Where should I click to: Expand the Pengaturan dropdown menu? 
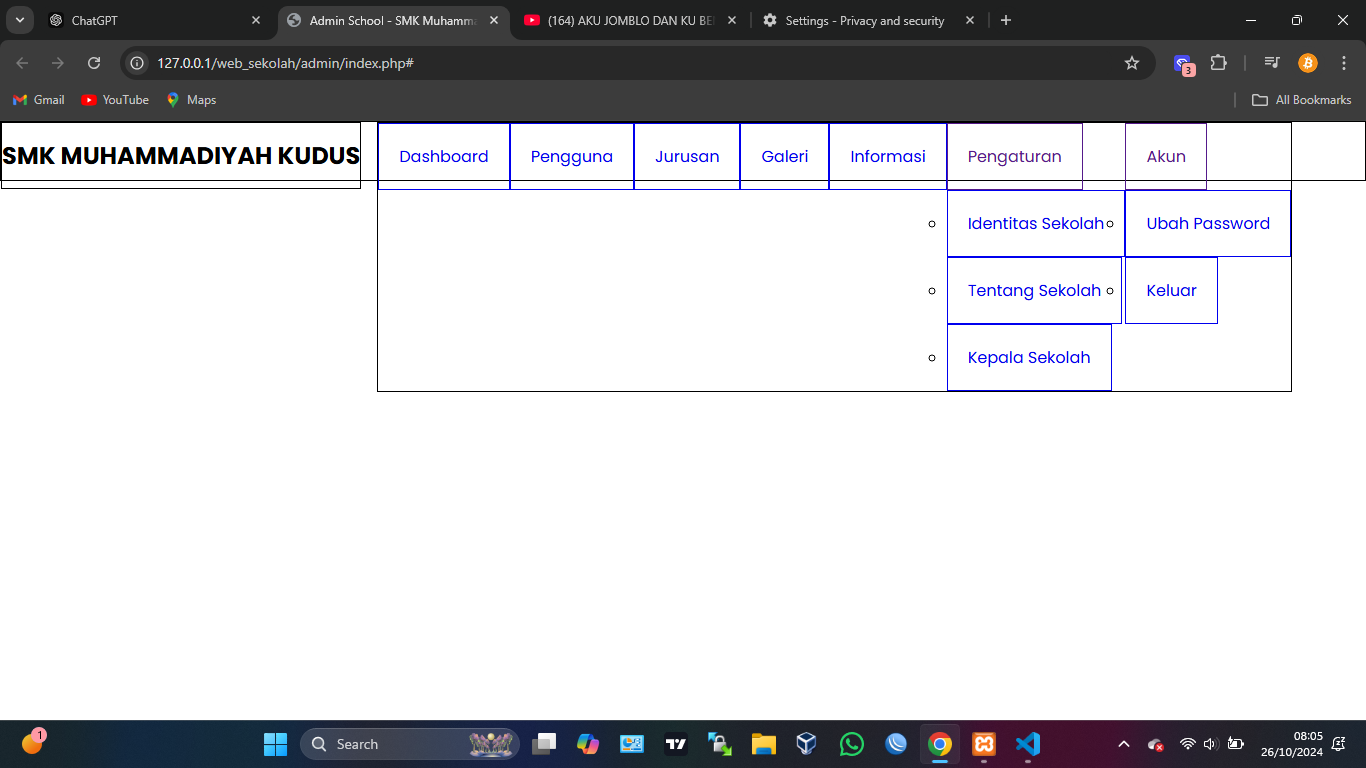[x=1015, y=156]
